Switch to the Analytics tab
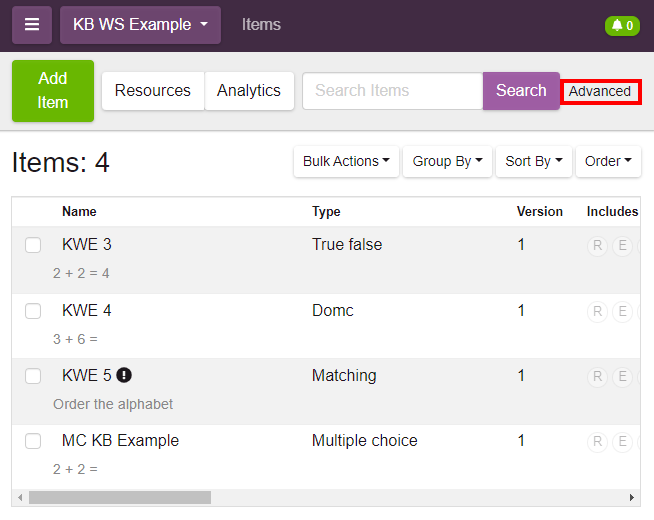Image resolution: width=654 pixels, height=520 pixels. 249,91
